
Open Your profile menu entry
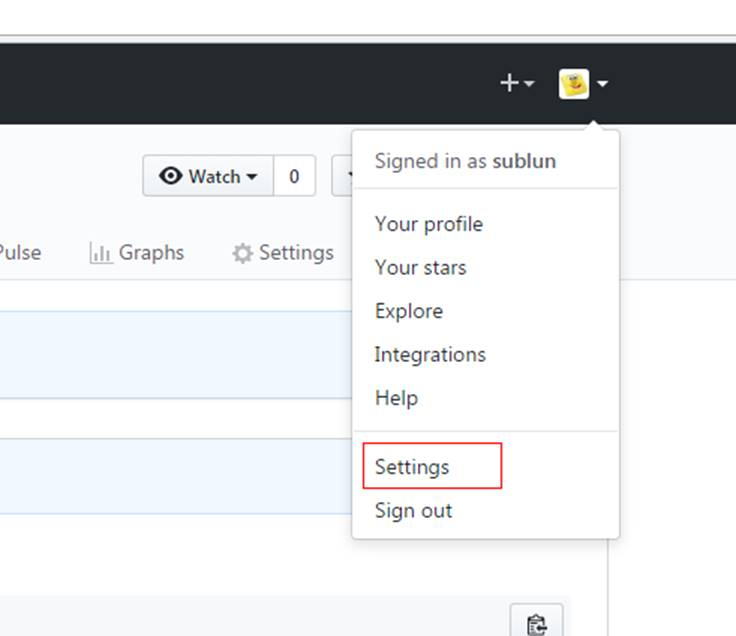(x=428, y=224)
